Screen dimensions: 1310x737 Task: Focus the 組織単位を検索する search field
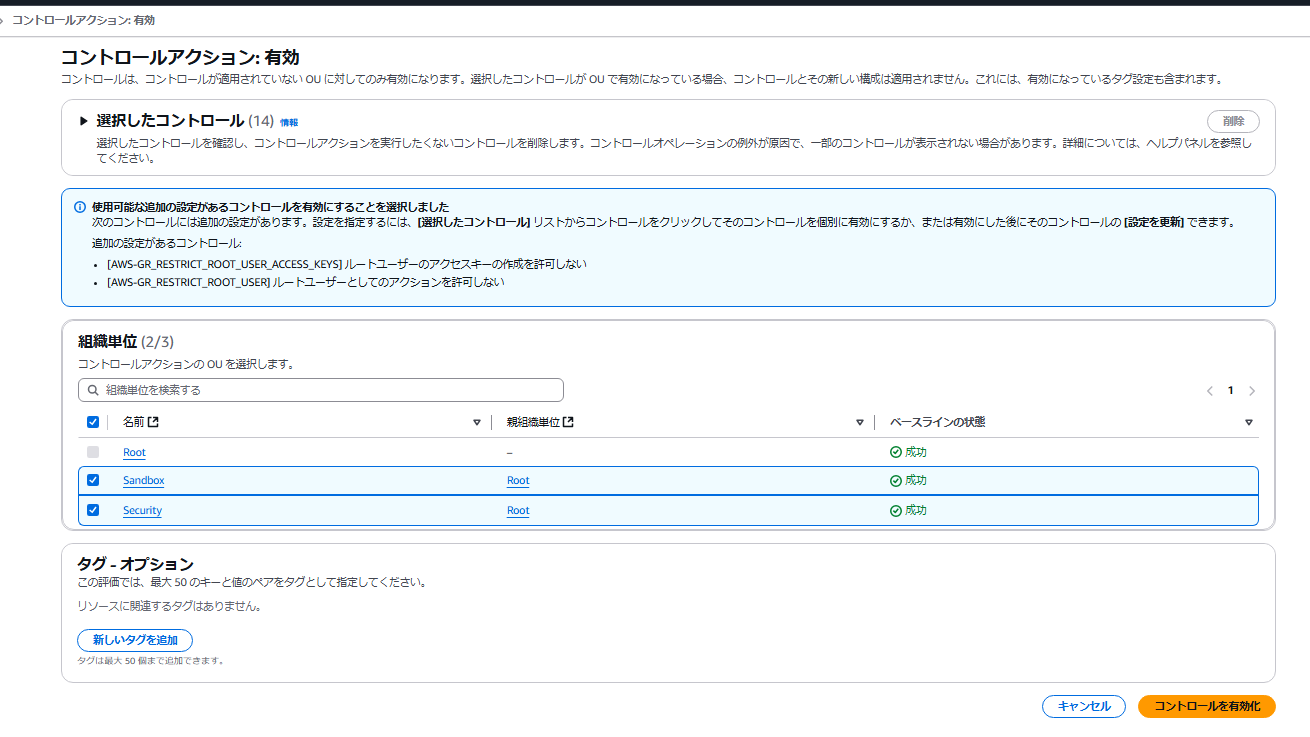pos(321,390)
